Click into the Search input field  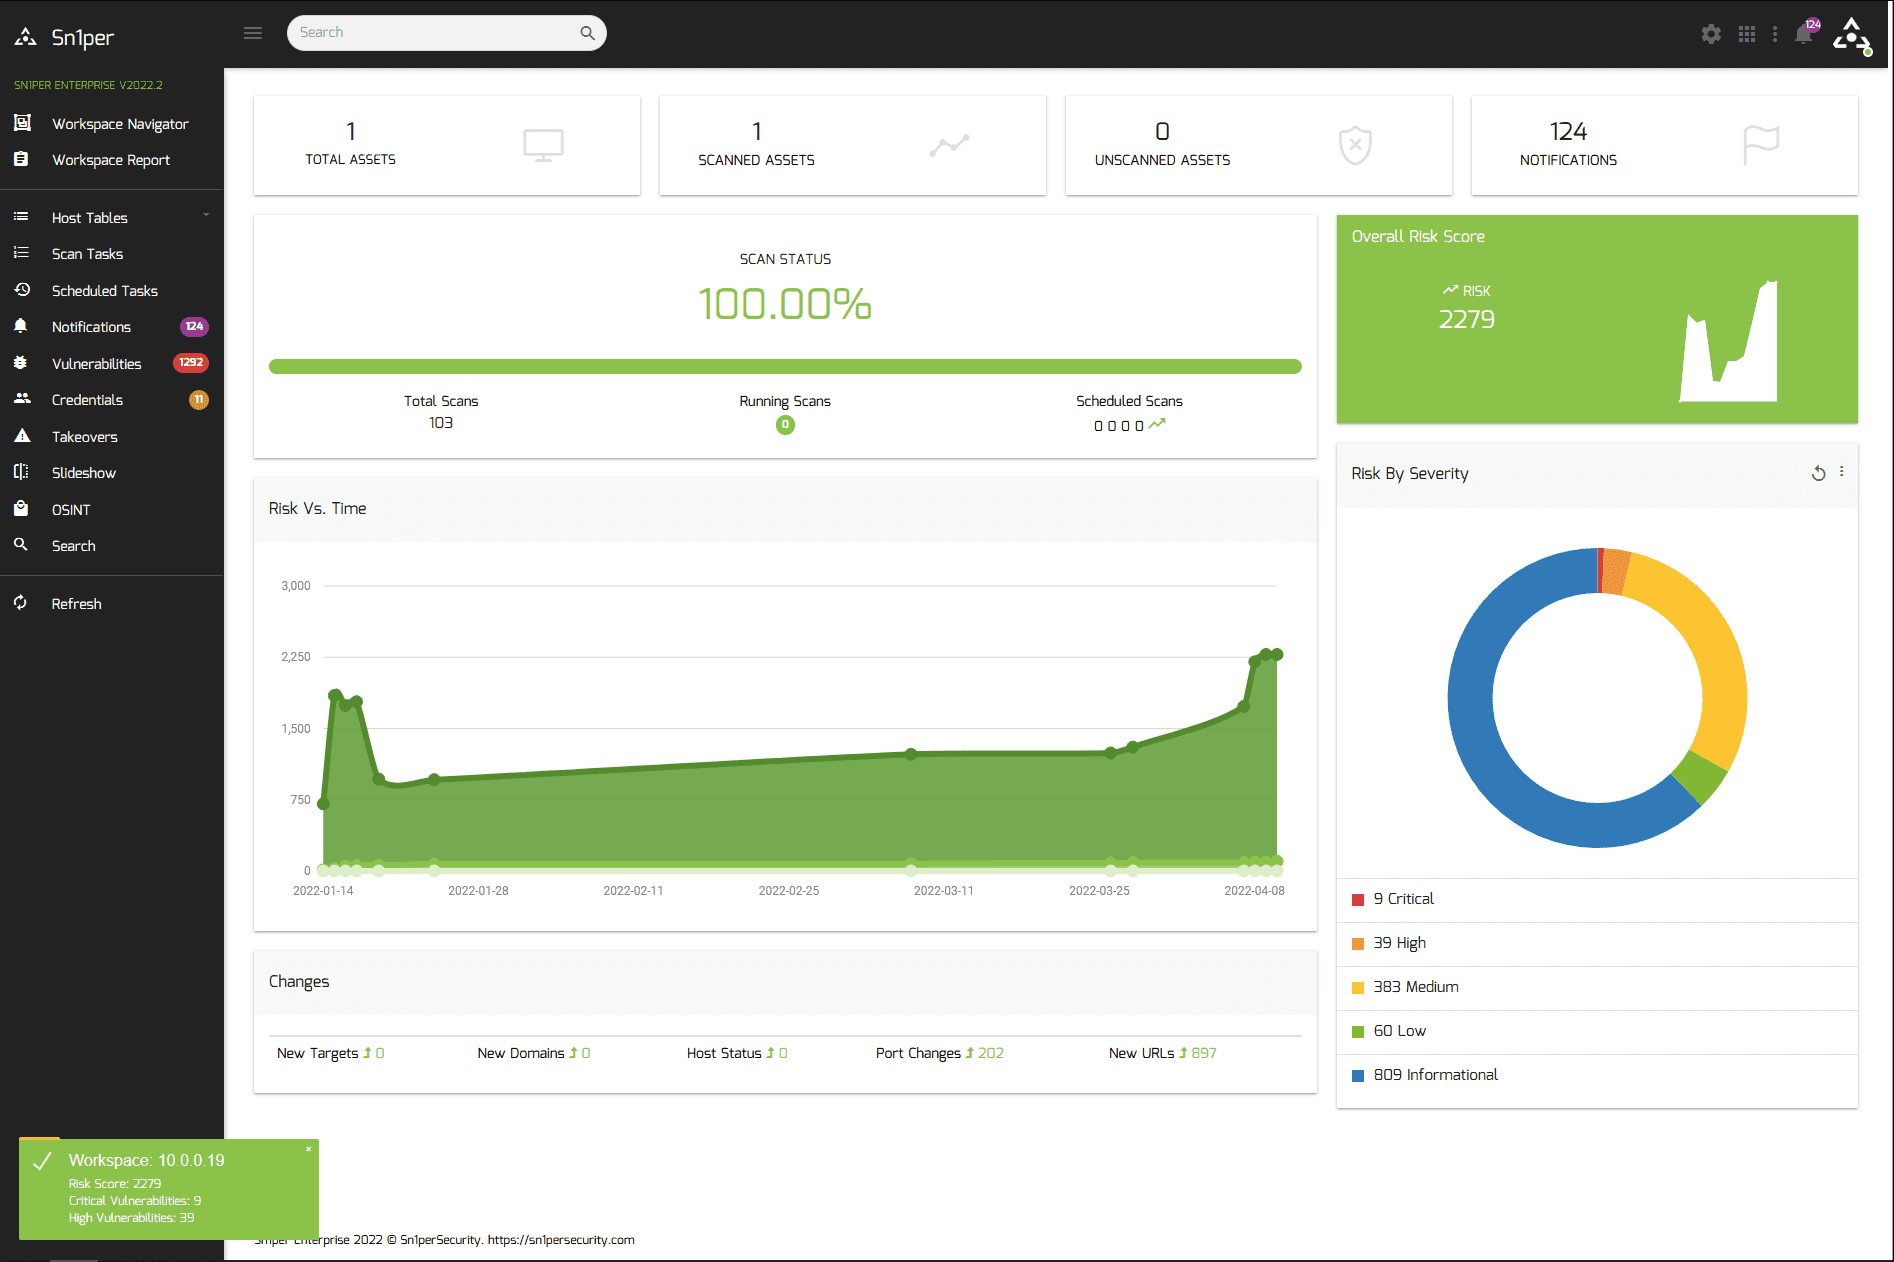[x=435, y=33]
